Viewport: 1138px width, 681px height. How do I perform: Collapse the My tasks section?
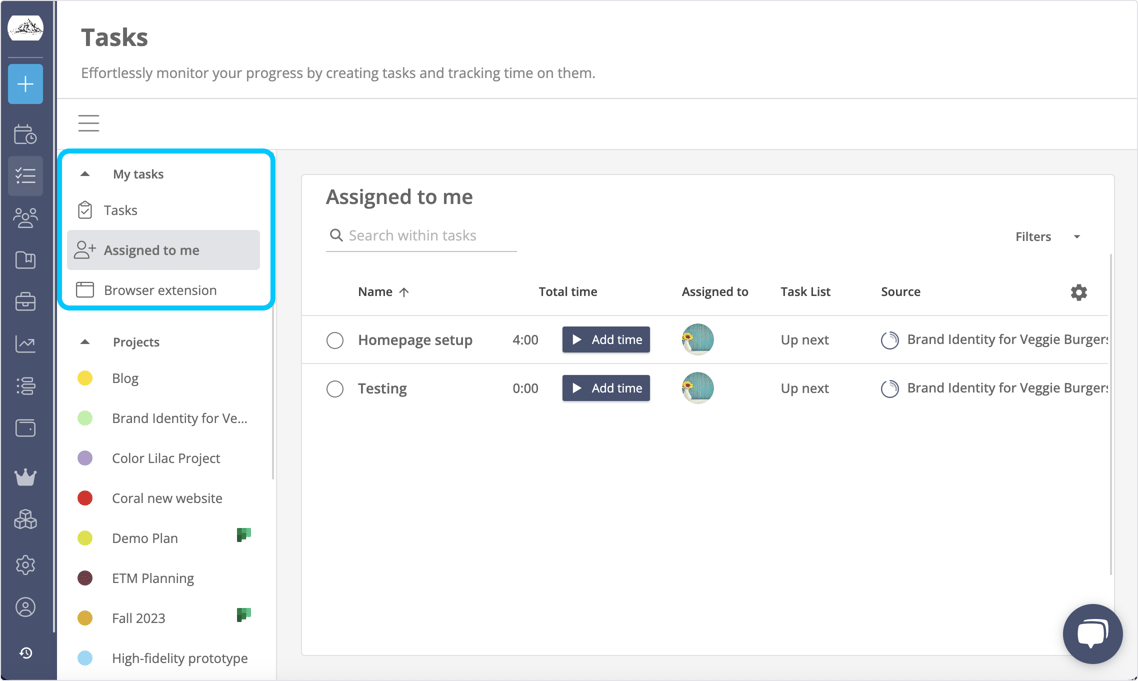(x=85, y=172)
